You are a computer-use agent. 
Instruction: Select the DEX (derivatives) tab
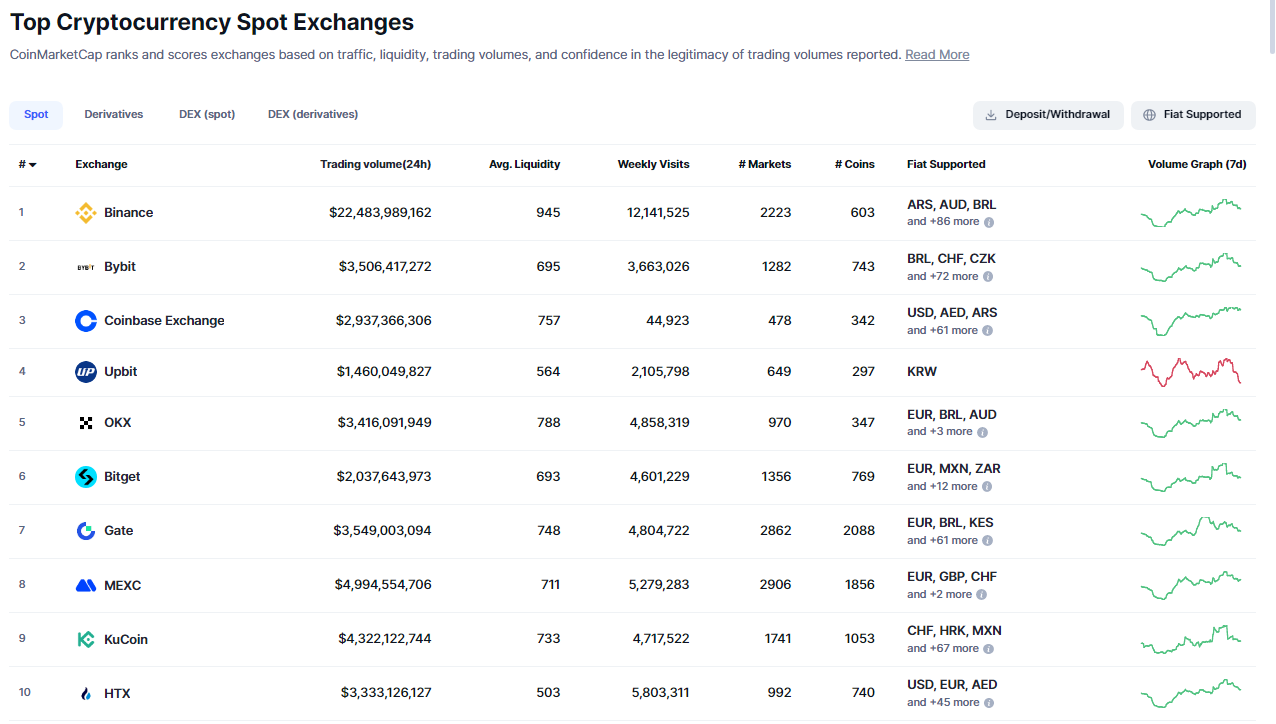click(313, 115)
